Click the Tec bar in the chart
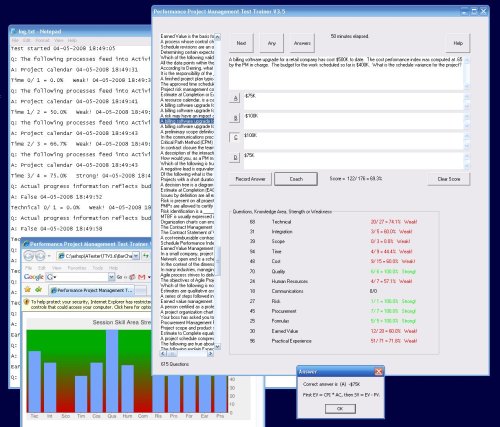 click(x=34, y=381)
